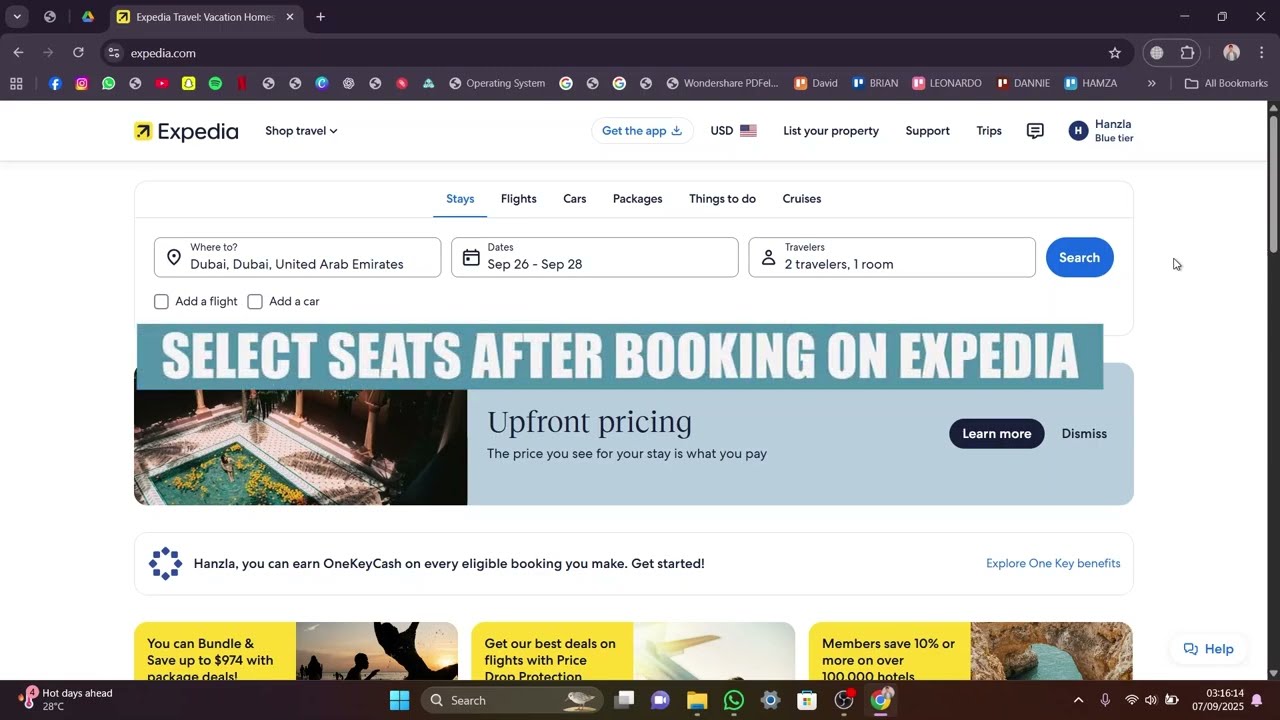Screen dimensions: 1280x720
Task: Click the Where to destination field
Action: coord(297,257)
